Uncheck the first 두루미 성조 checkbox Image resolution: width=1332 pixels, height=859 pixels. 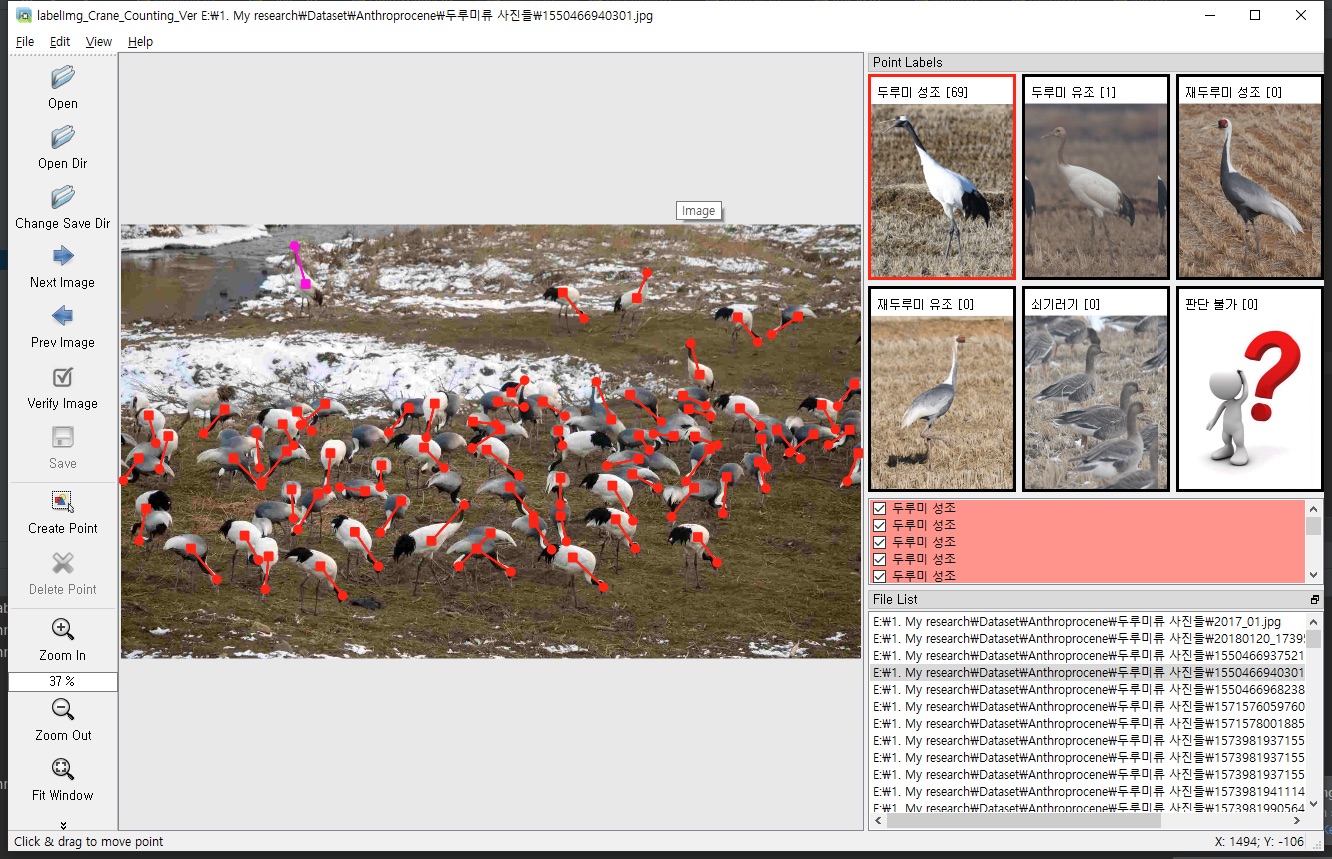[880, 508]
